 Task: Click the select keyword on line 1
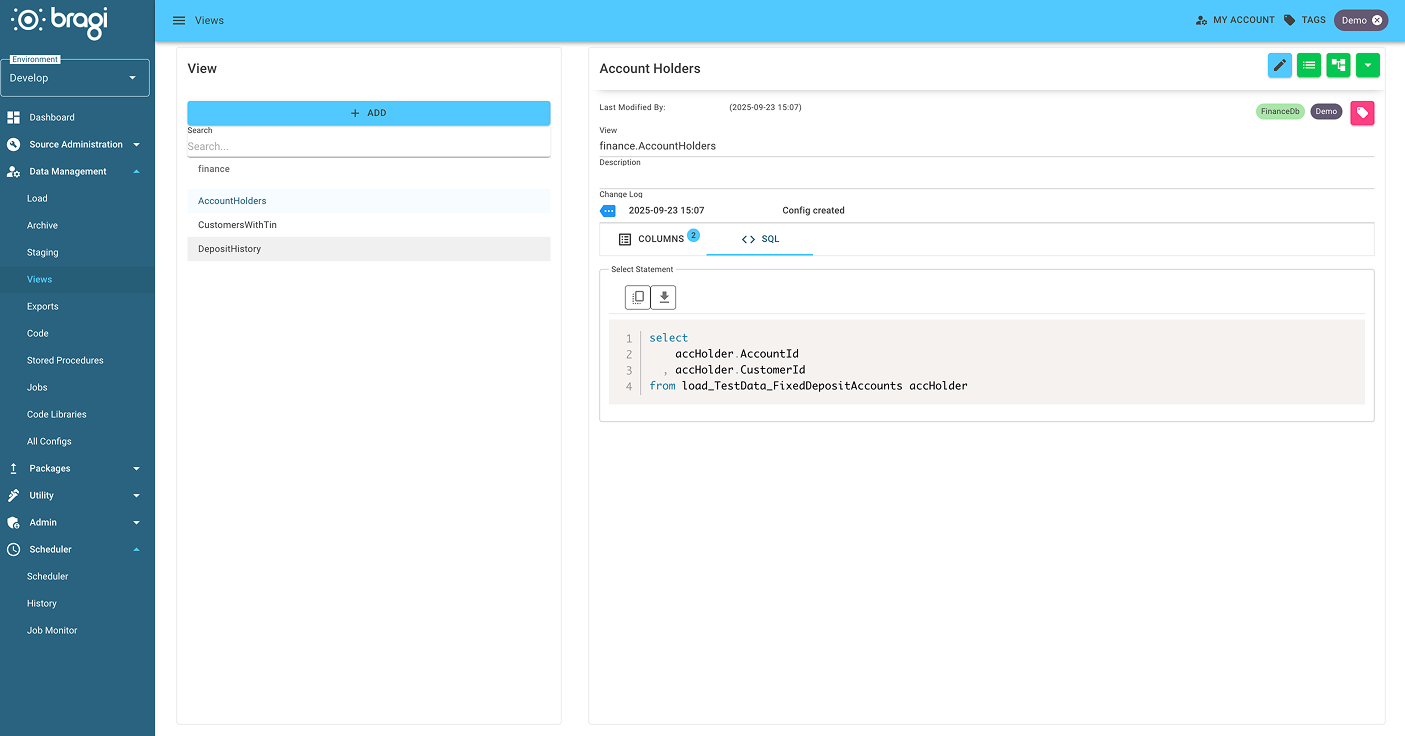coord(669,338)
